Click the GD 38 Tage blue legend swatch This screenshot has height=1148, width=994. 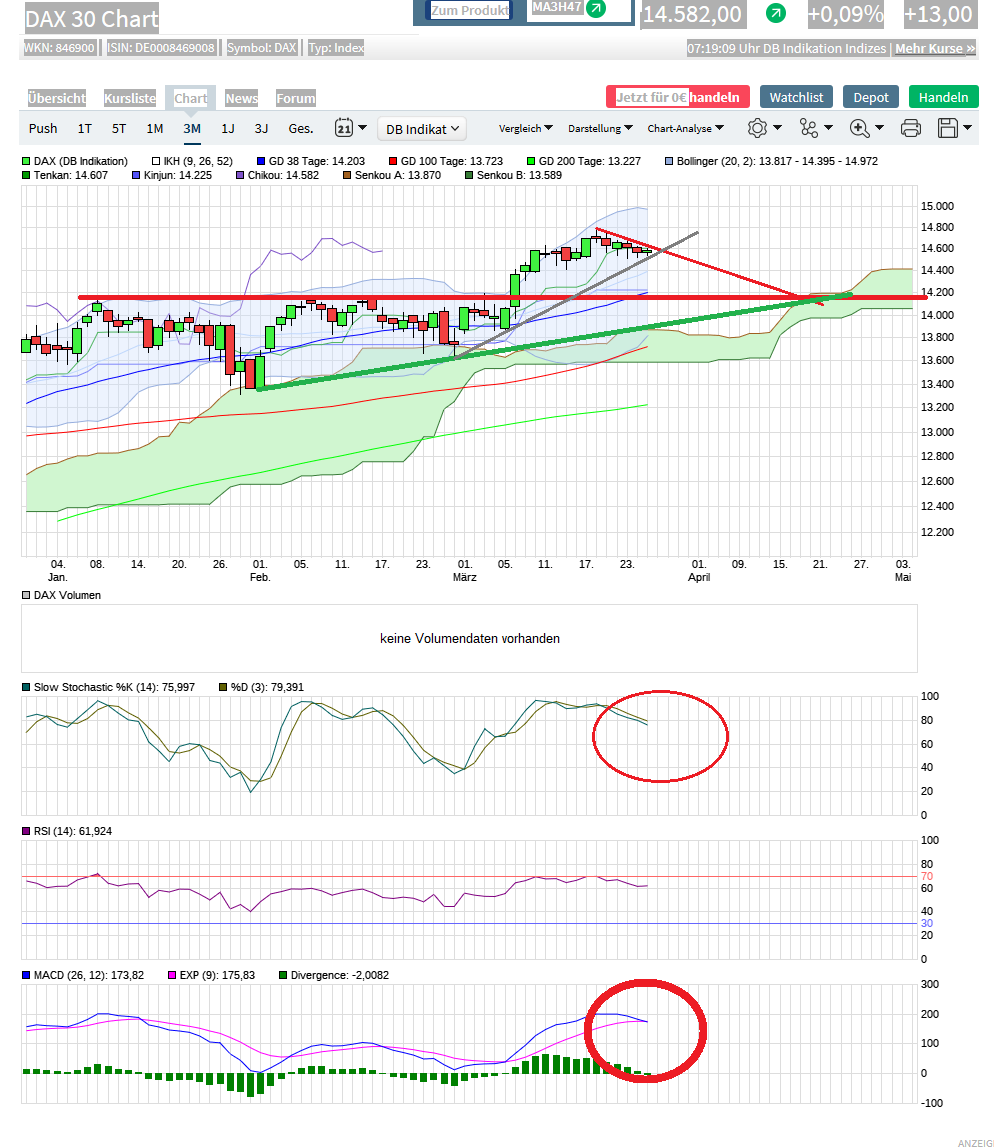(261, 161)
